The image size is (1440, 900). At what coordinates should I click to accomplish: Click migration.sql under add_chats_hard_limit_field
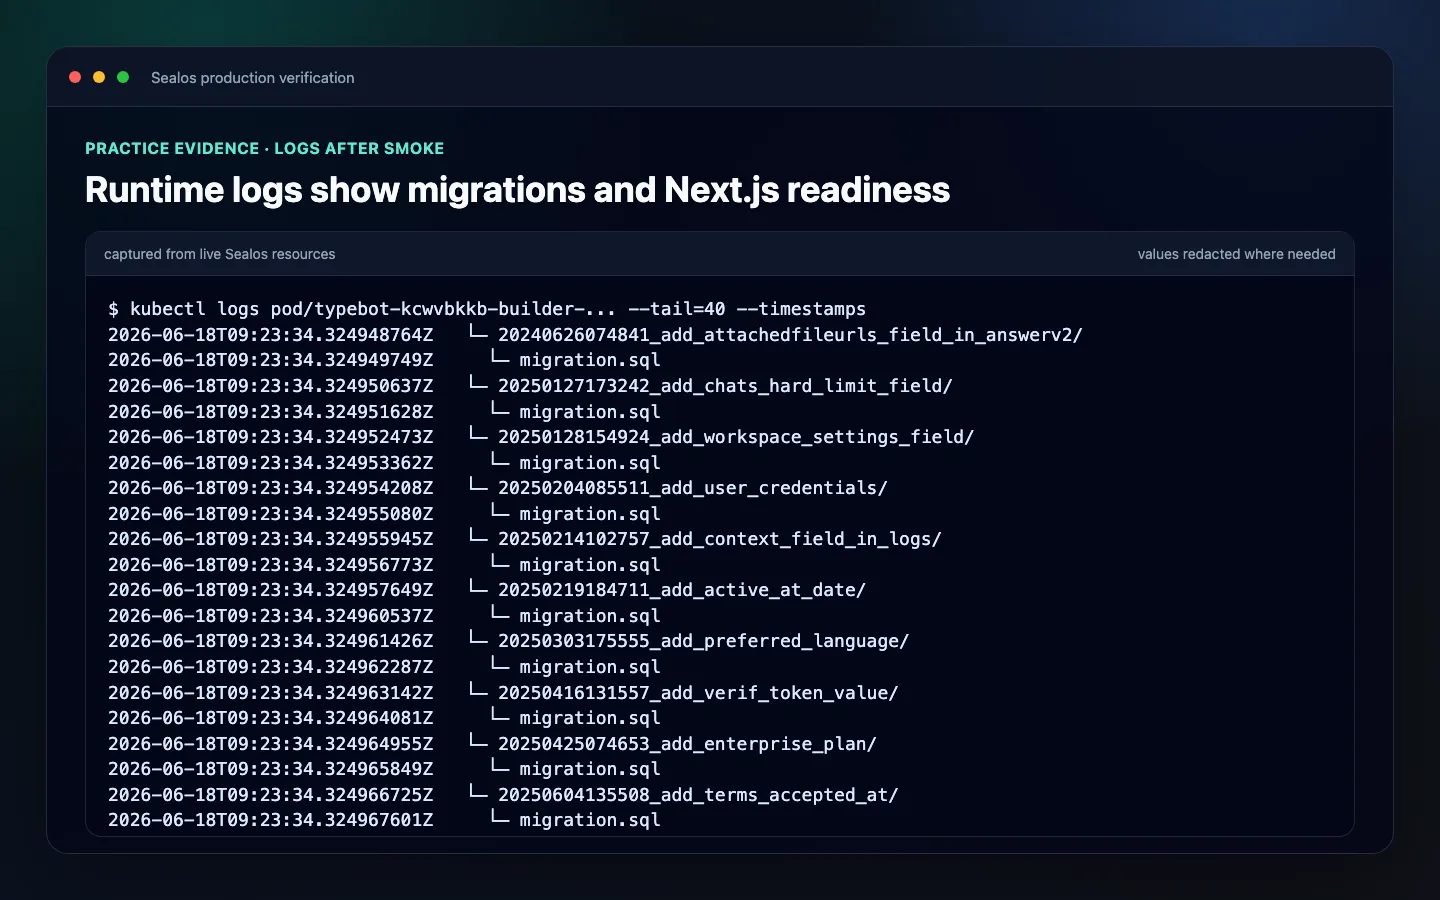pyautogui.click(x=590, y=412)
